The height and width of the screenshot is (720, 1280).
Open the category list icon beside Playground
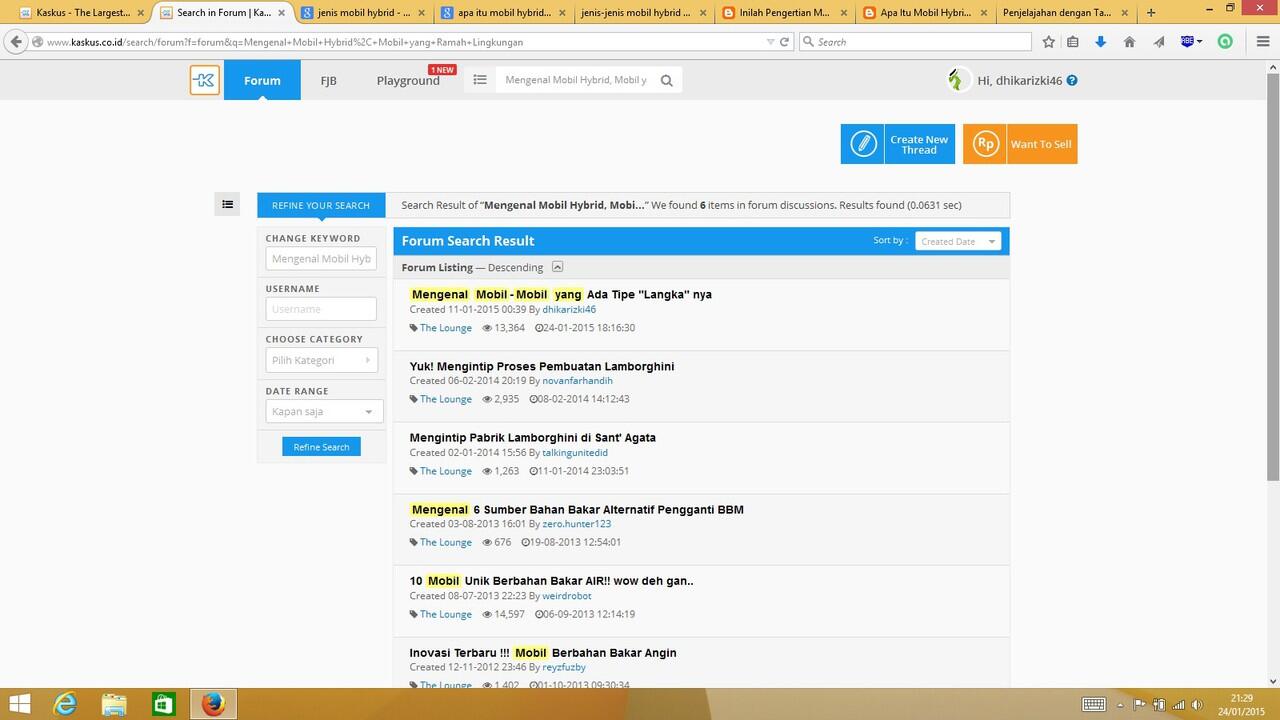tap(480, 80)
